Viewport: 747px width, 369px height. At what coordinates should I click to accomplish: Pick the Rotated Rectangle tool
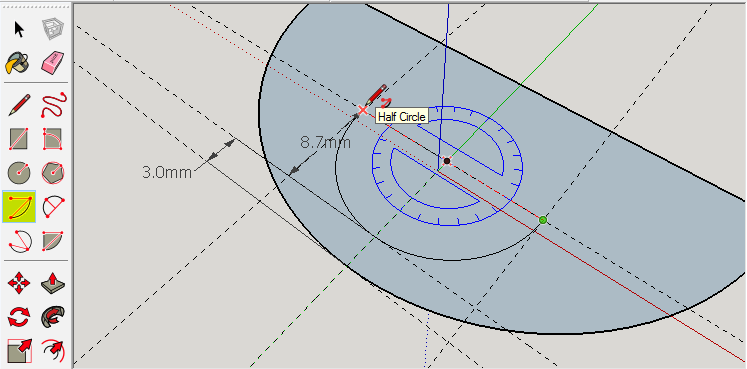[53, 139]
